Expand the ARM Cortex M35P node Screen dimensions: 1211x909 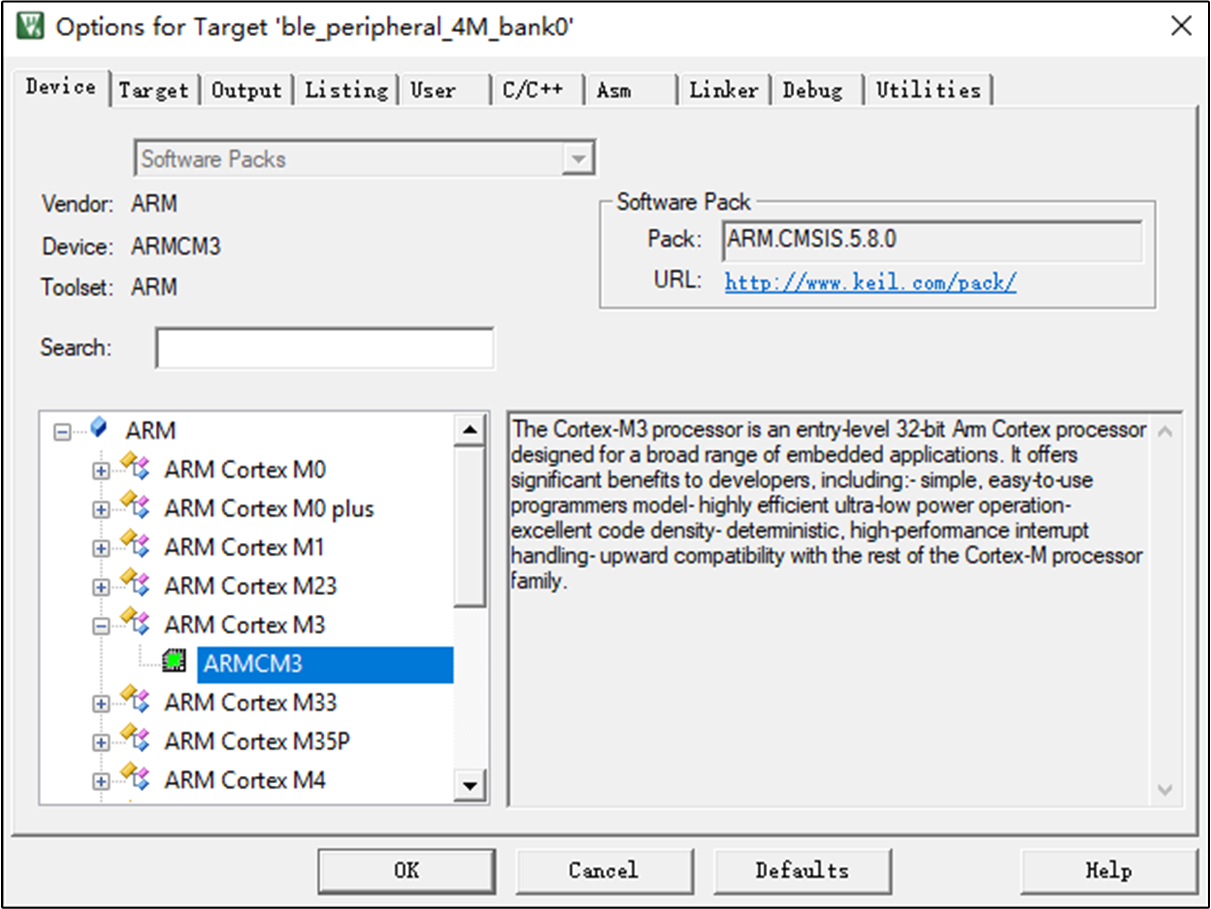tap(101, 743)
